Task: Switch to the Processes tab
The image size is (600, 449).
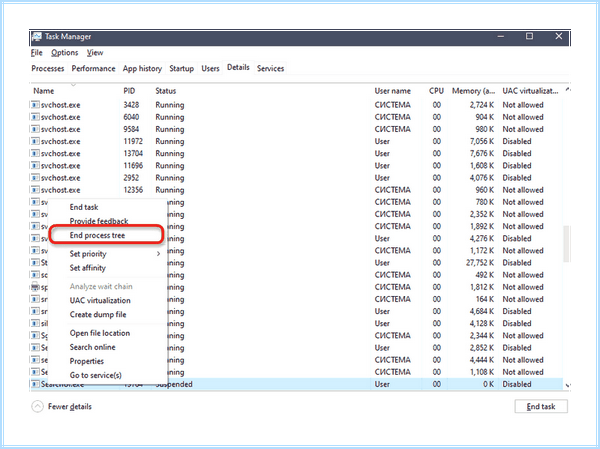Action: [48, 69]
